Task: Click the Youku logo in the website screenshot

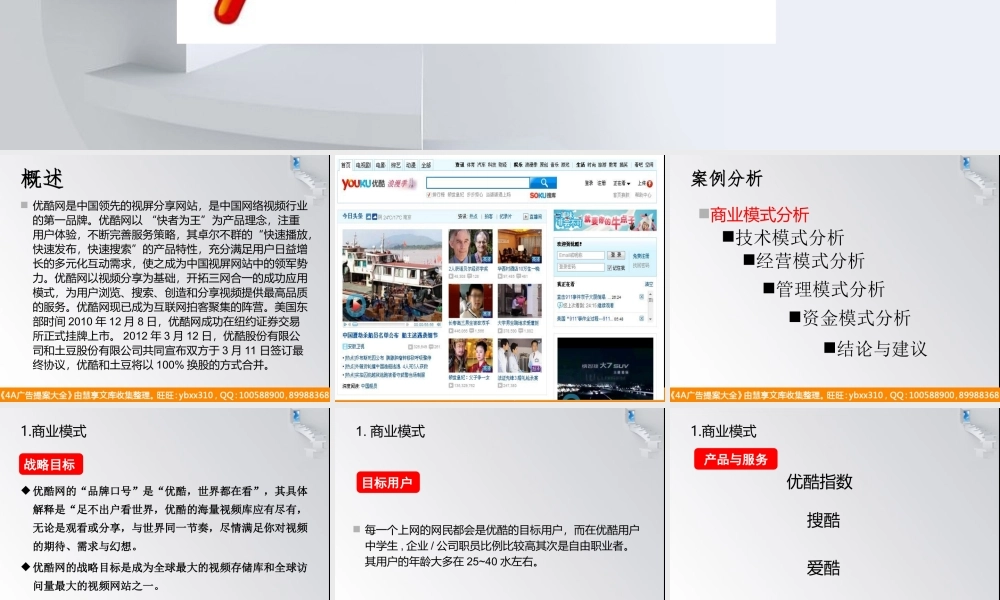Action: tap(364, 184)
